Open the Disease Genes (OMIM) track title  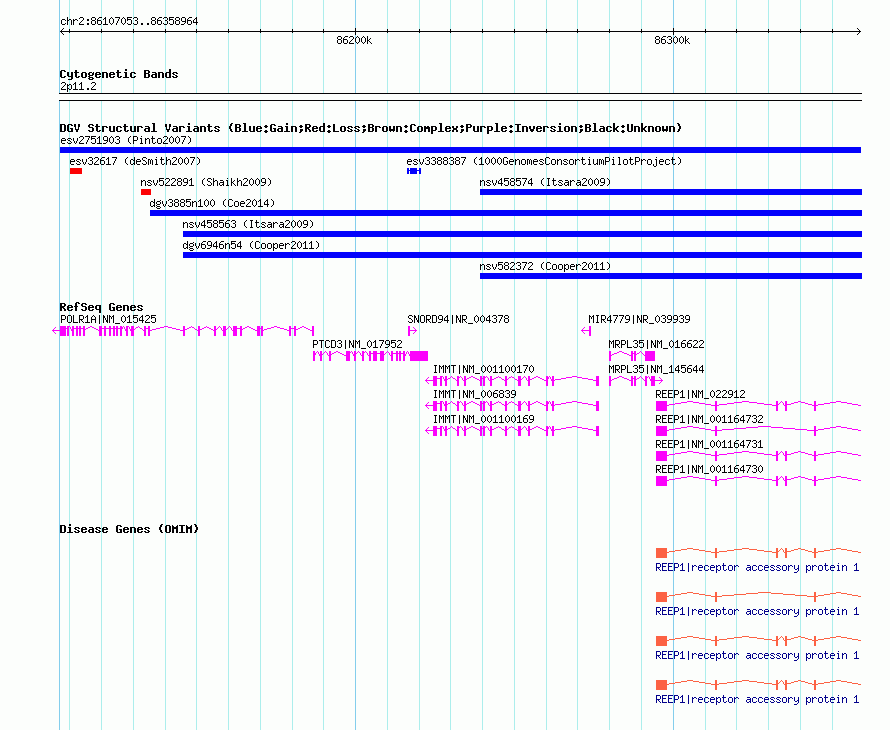coord(129,529)
